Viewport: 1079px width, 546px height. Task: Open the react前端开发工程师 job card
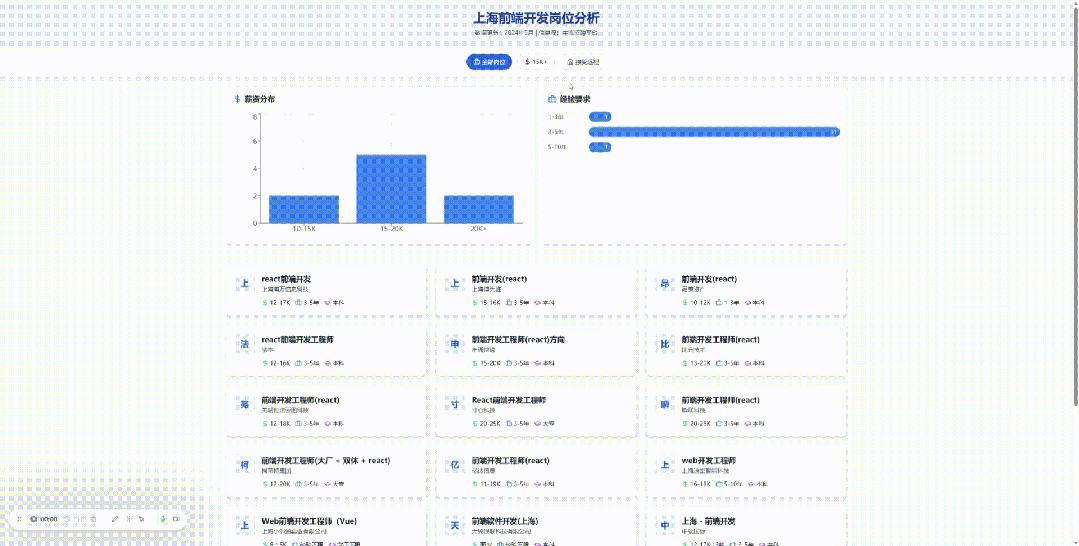327,351
